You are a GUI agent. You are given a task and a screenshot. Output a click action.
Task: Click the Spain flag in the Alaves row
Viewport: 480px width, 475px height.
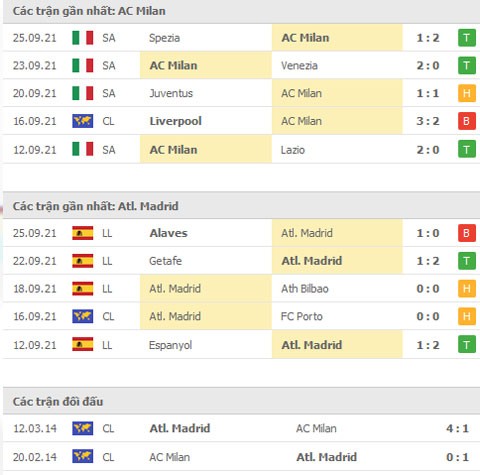pos(83,233)
